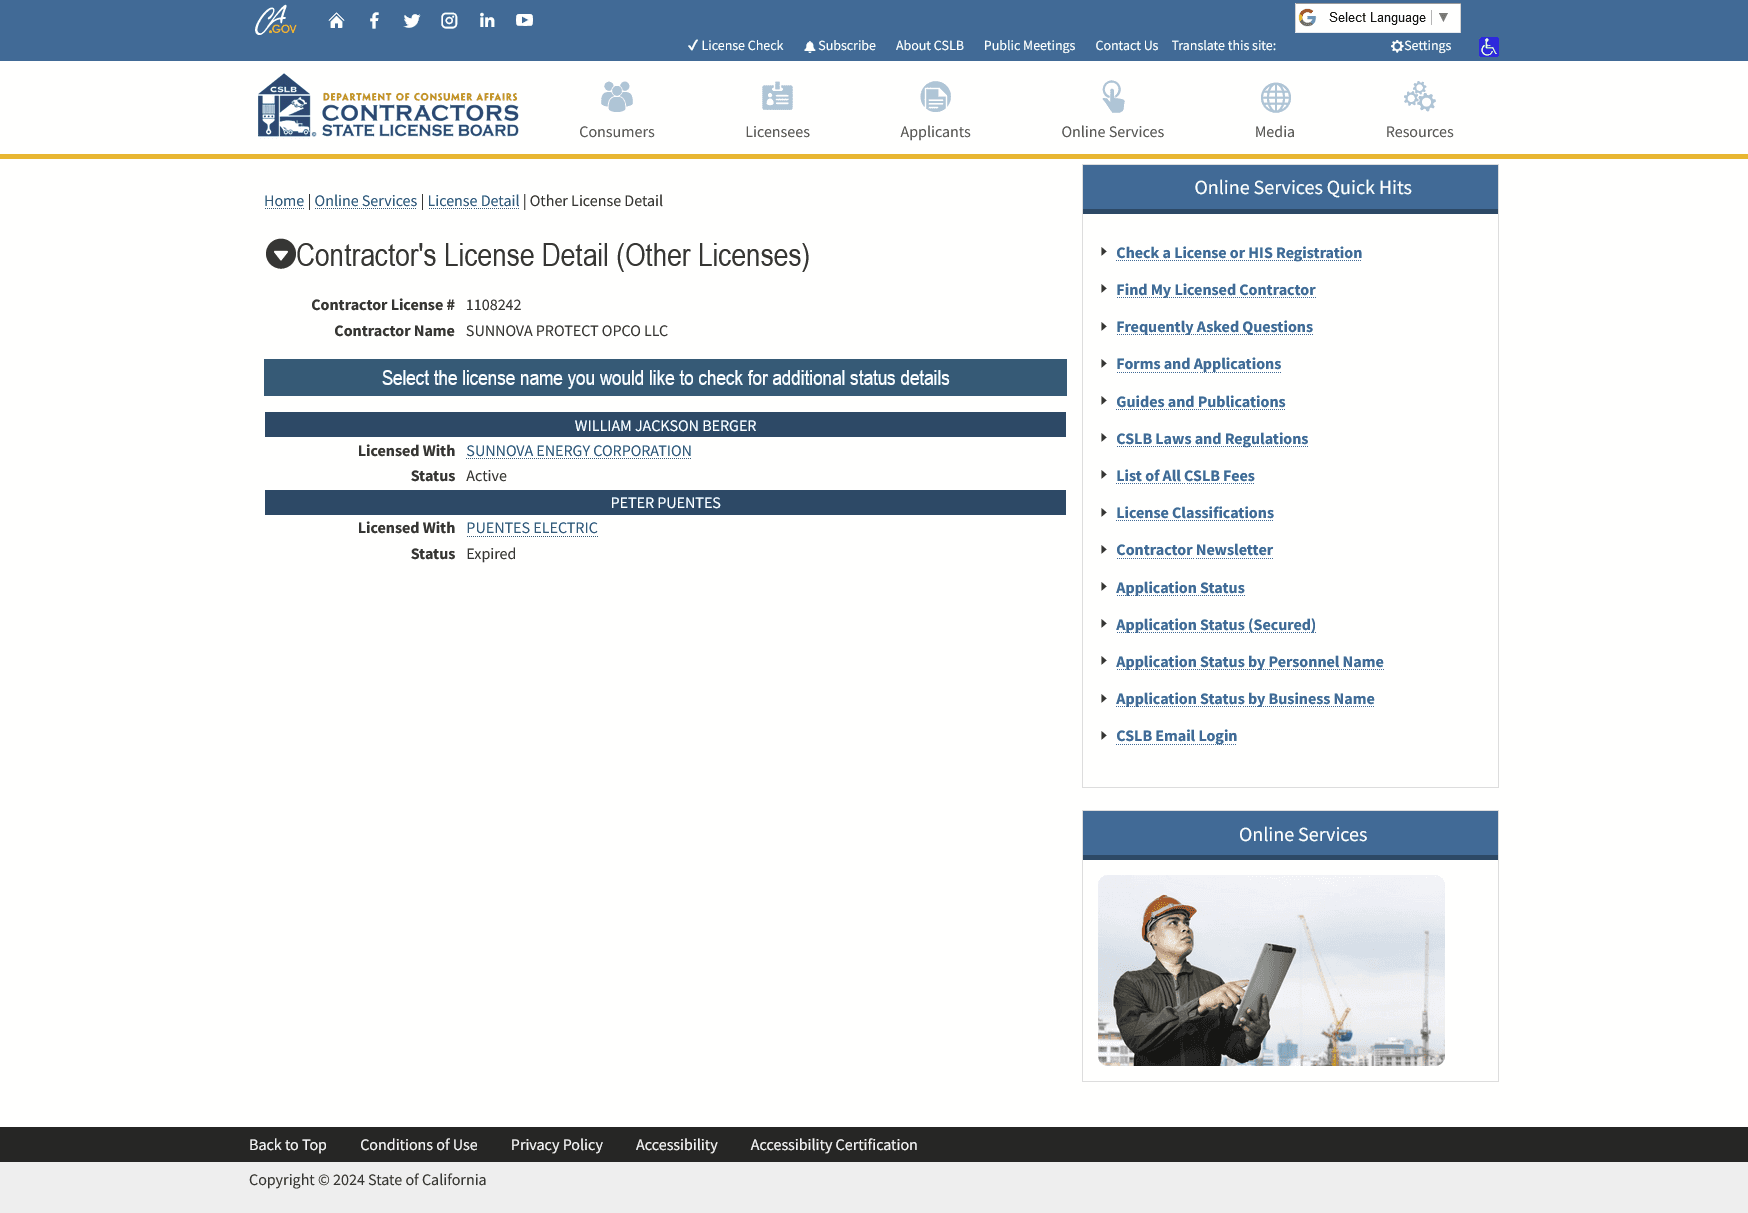Click the contractor with tablet photo

coord(1270,970)
